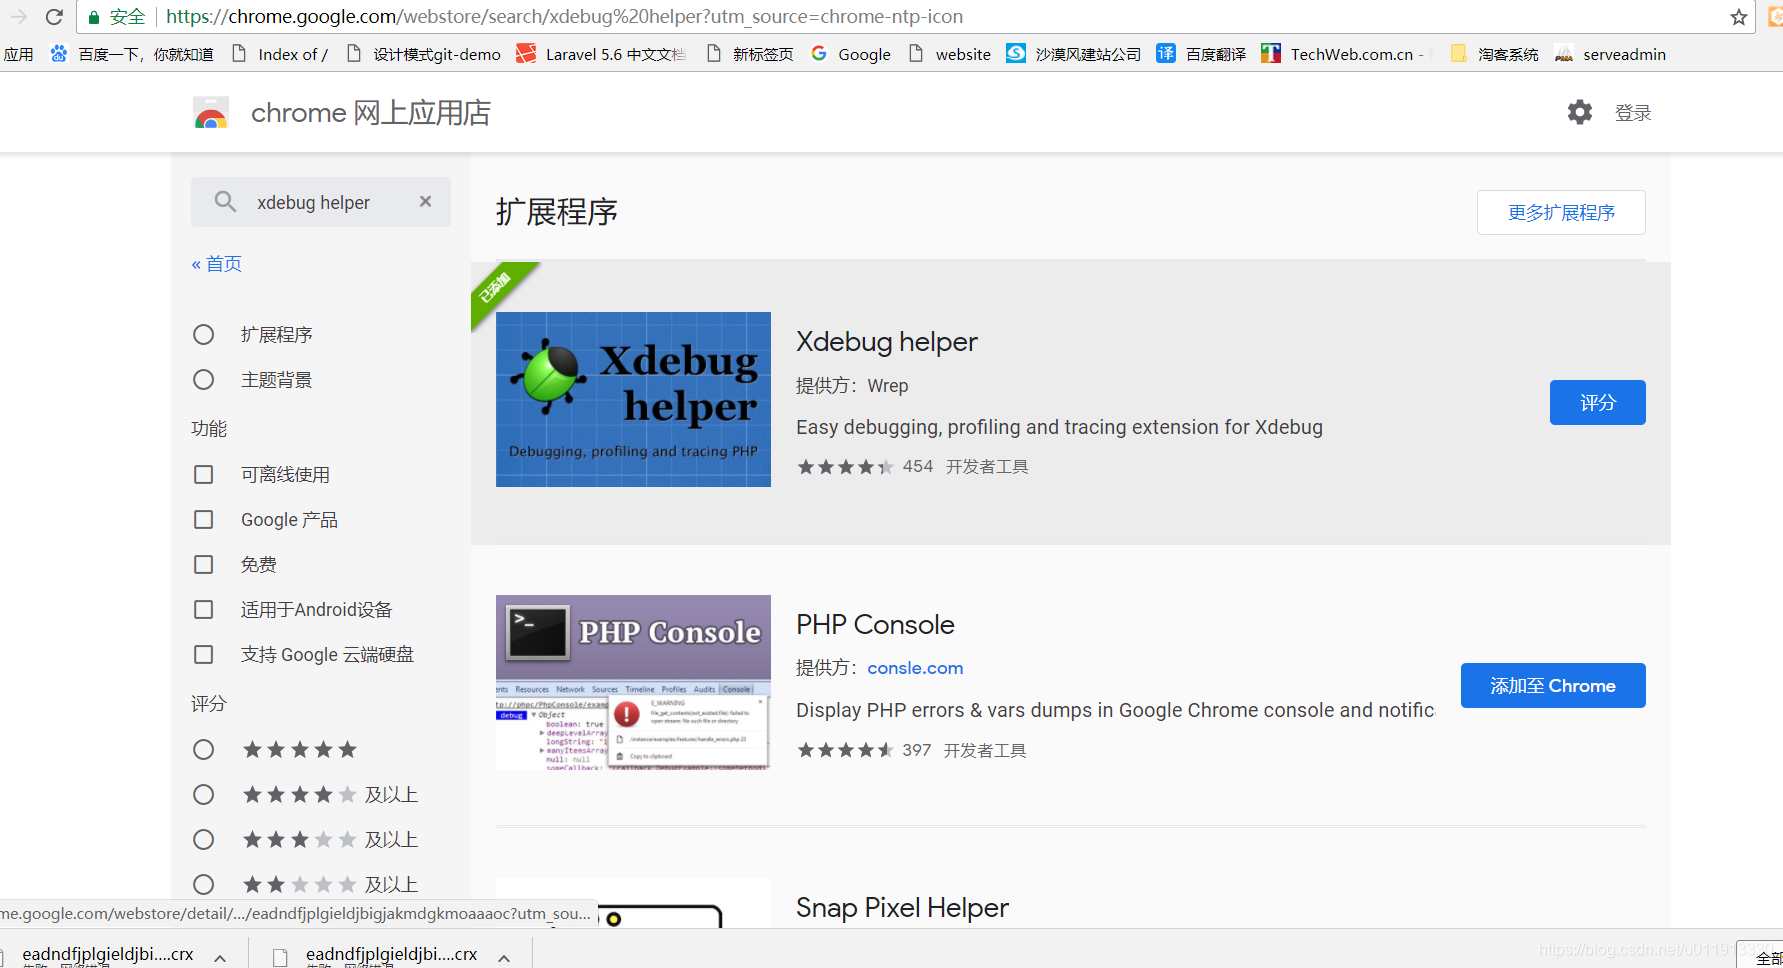Open the 新标签页 bookmark

tap(749, 54)
